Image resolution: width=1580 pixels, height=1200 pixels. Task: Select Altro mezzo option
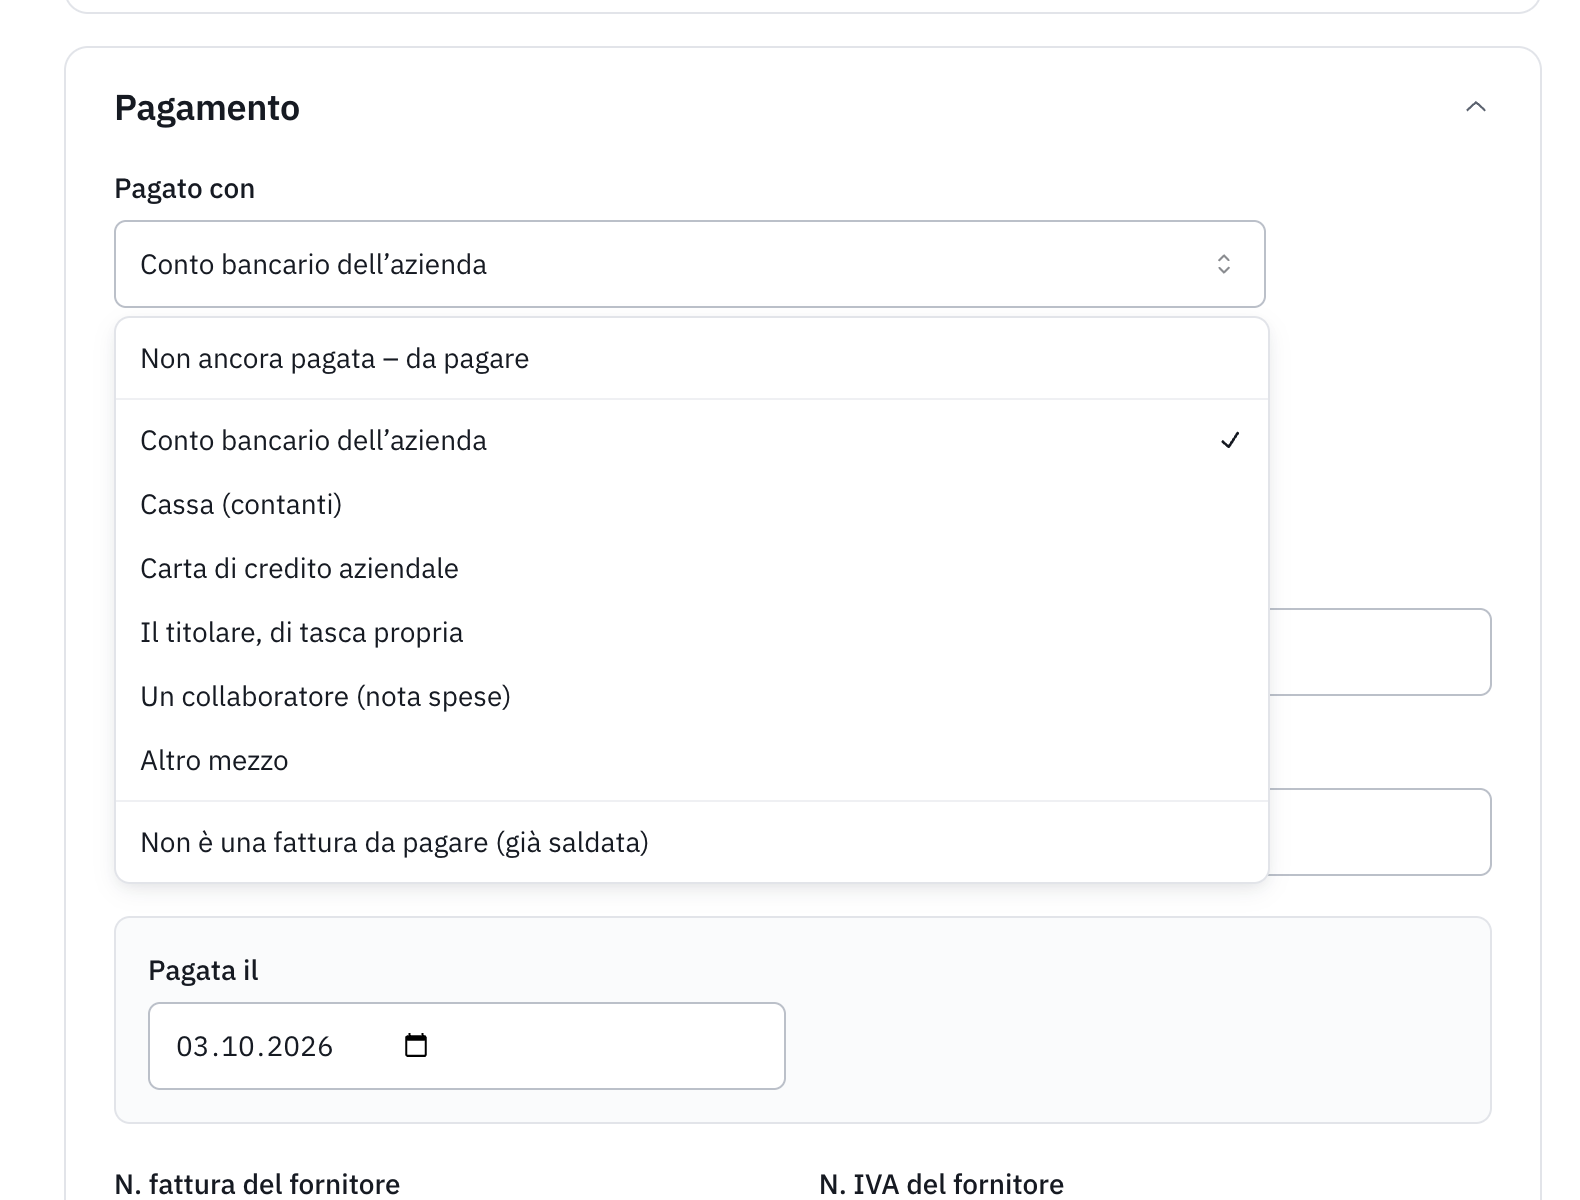692,761
